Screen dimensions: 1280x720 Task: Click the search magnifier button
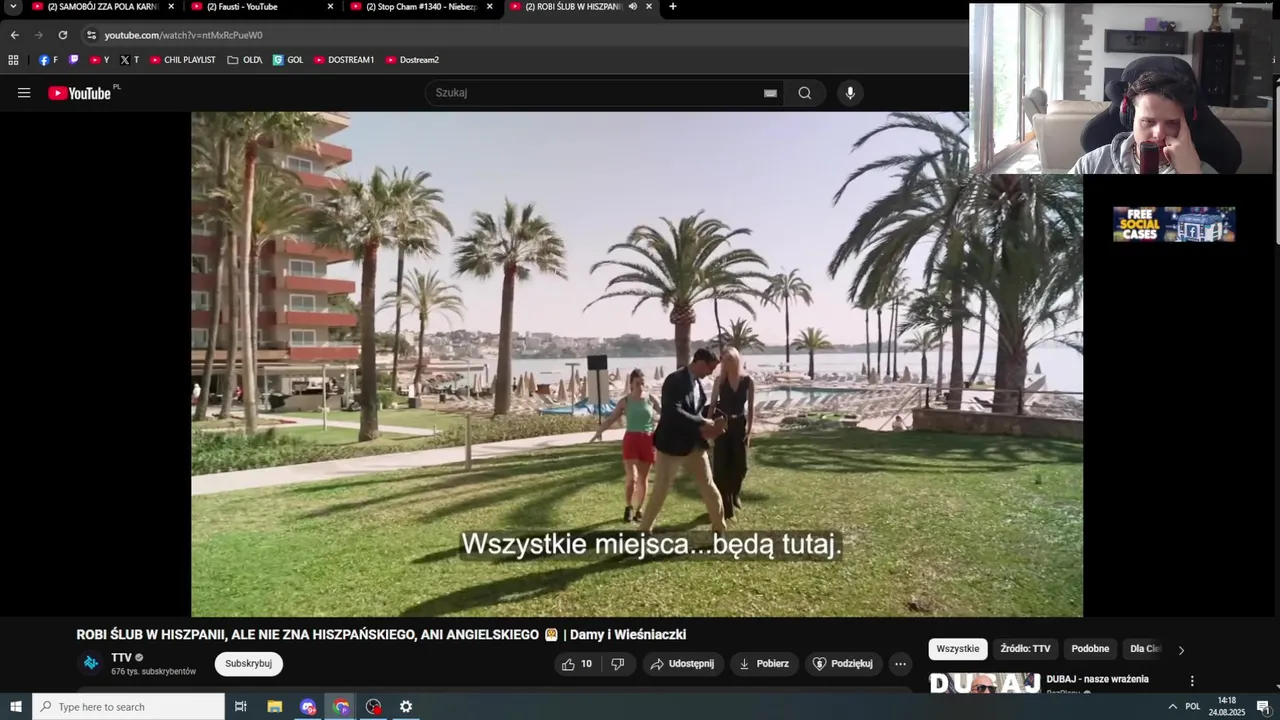pos(805,93)
